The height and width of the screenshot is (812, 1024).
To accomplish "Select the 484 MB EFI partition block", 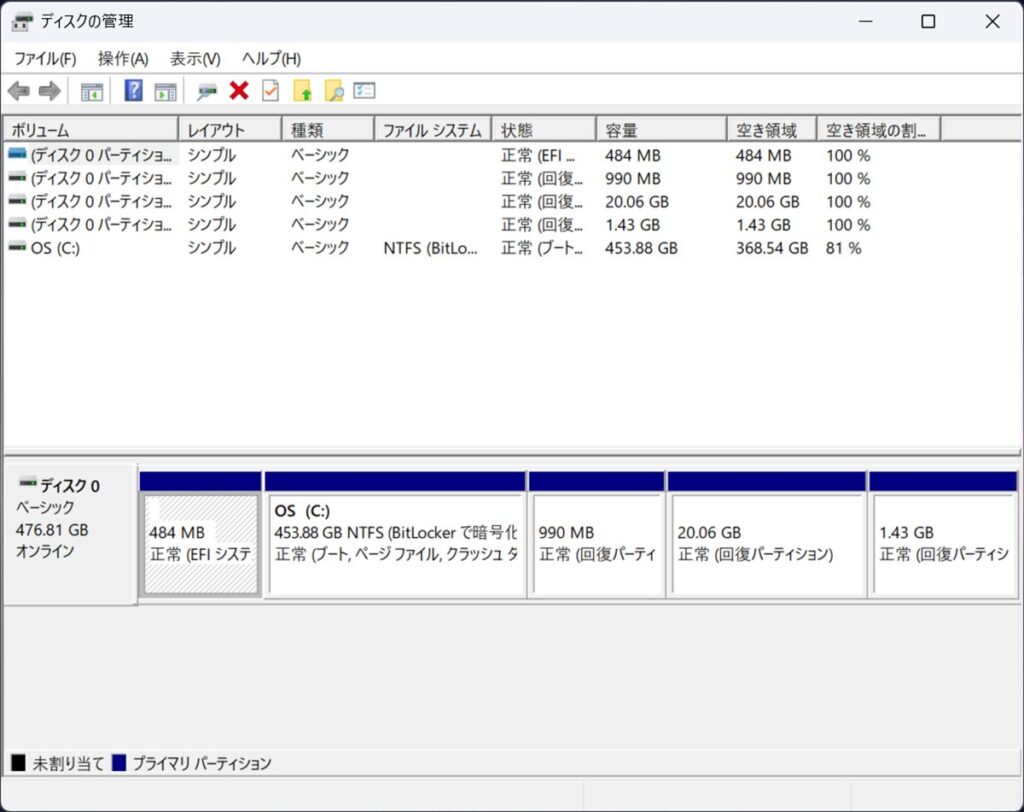I will (x=200, y=544).
